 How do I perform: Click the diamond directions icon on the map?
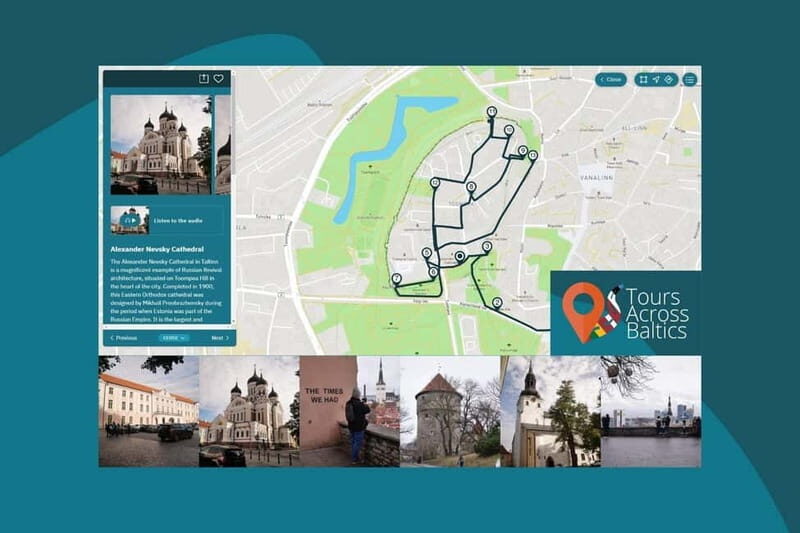coord(669,79)
